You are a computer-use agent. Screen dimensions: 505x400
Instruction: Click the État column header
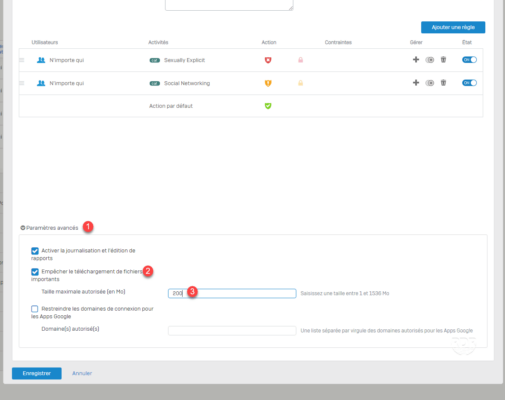pos(467,42)
